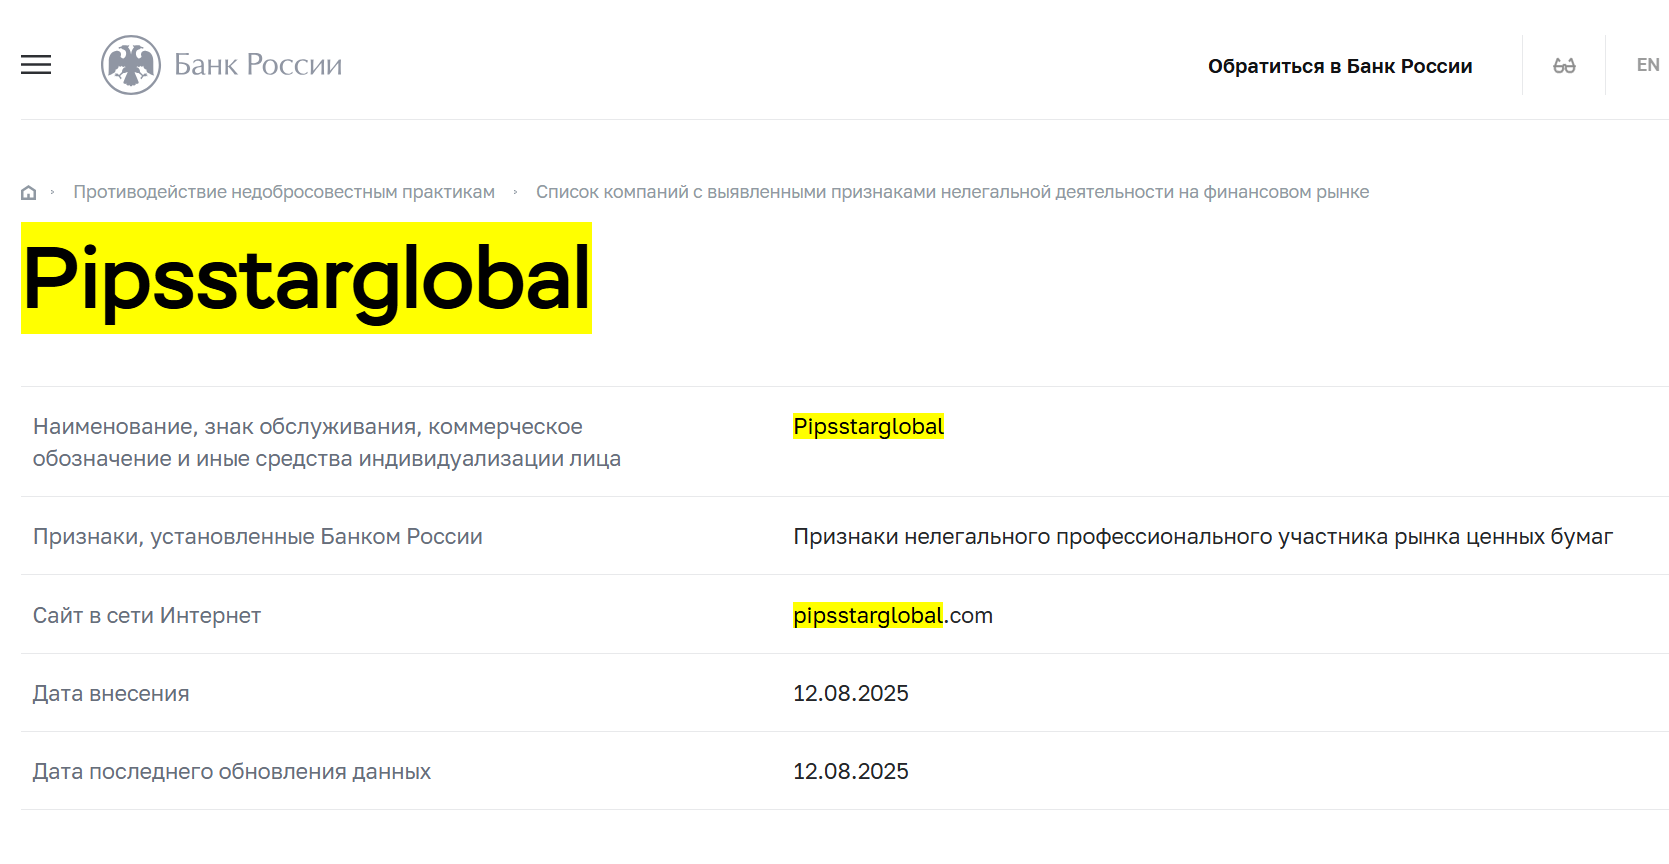Switch site language to EN
The height and width of the screenshot is (864, 1669).
[x=1648, y=65]
